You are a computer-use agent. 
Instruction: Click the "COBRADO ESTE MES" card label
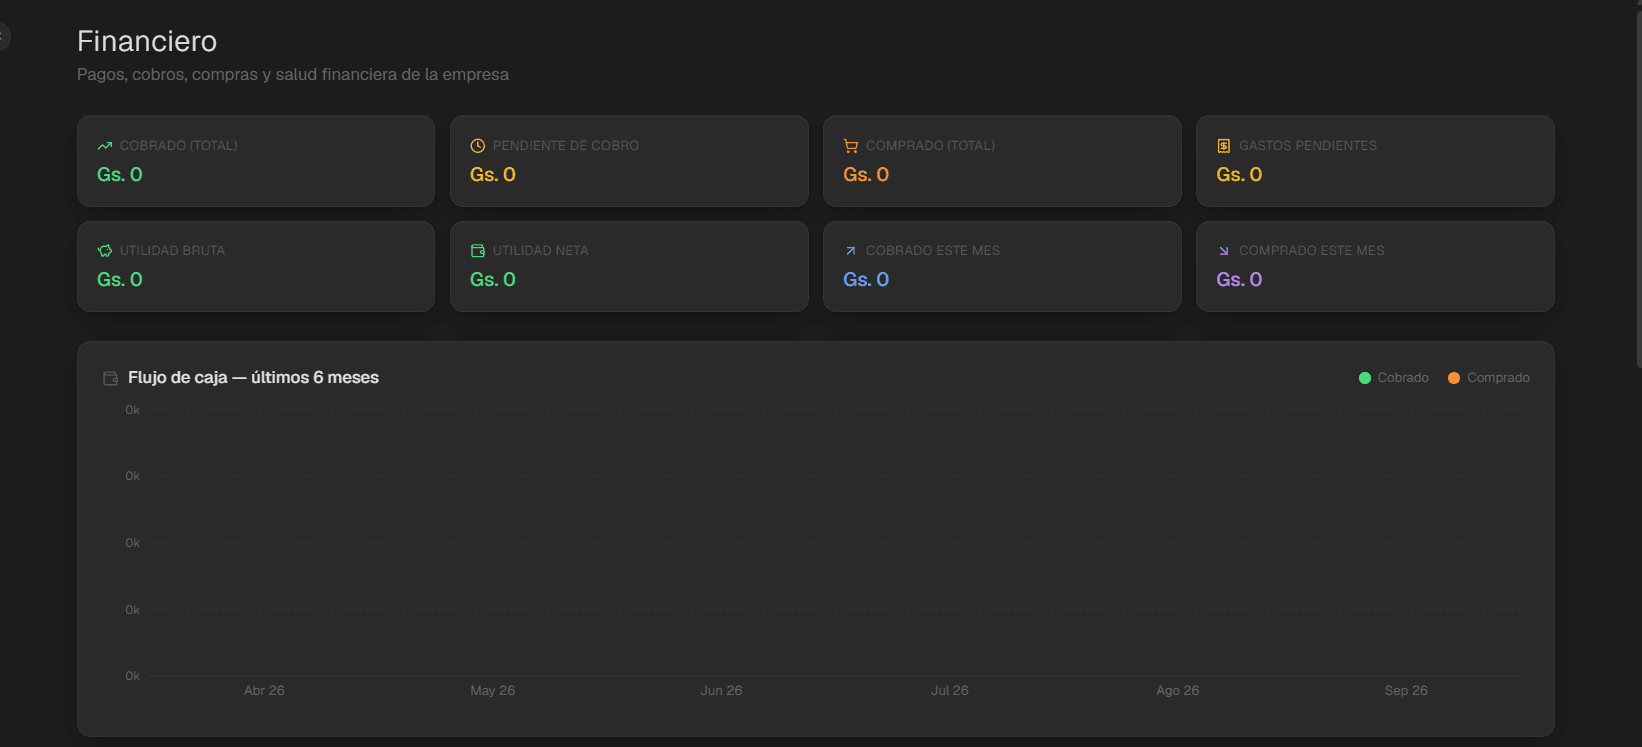(x=933, y=251)
